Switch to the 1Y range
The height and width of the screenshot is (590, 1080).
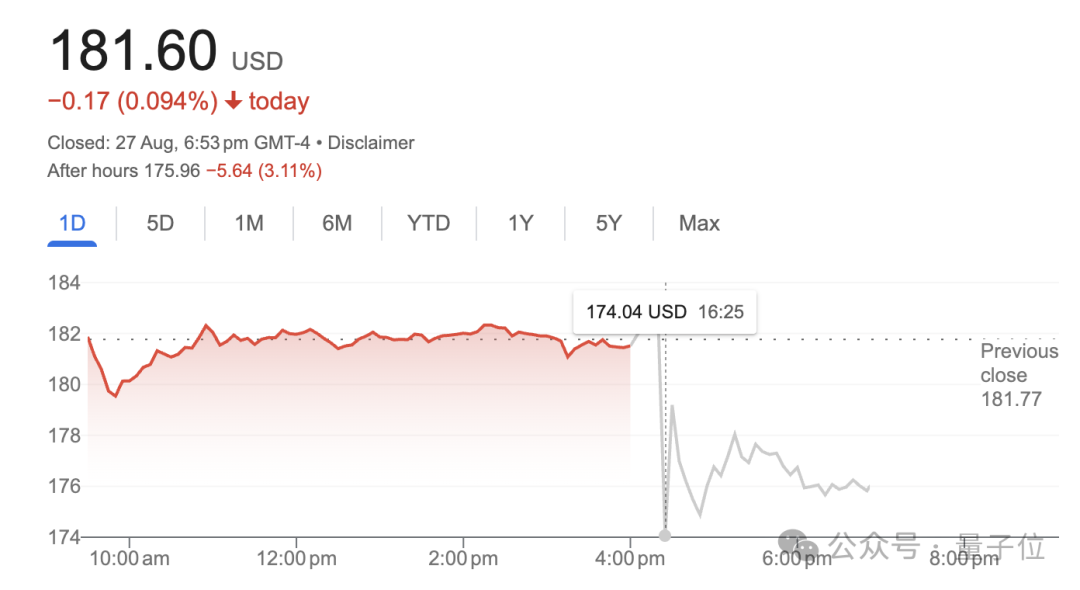(x=521, y=223)
